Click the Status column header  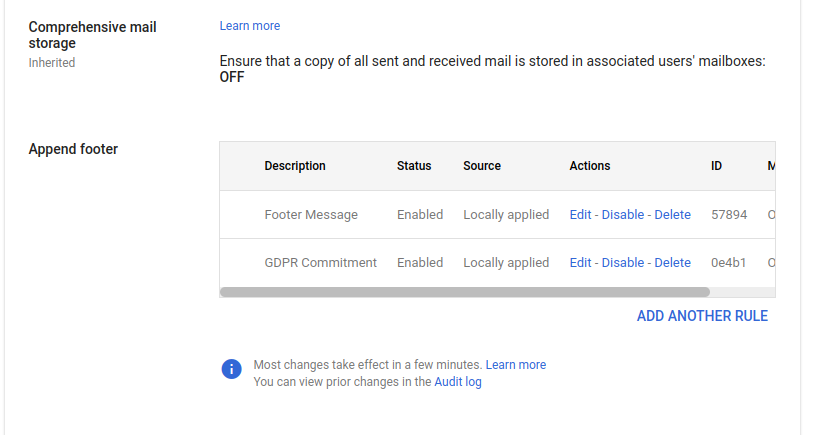pyautogui.click(x=414, y=166)
